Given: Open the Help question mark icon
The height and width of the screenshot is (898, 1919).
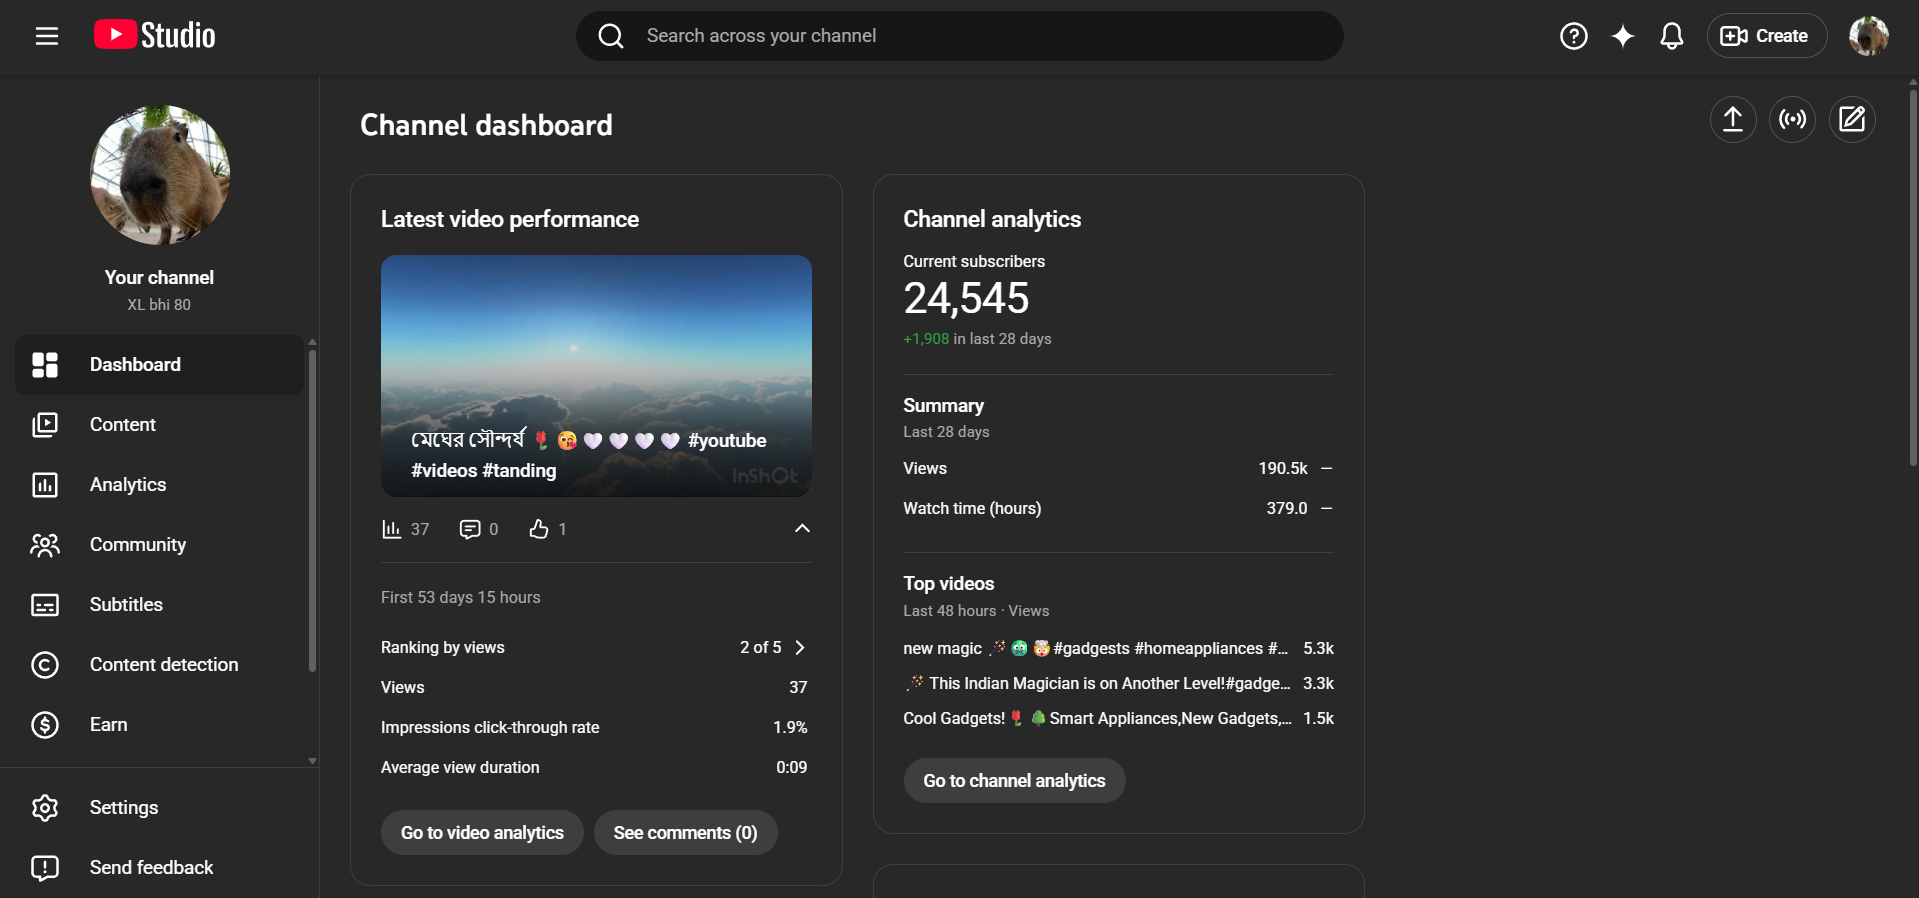Looking at the screenshot, I should pos(1573,36).
